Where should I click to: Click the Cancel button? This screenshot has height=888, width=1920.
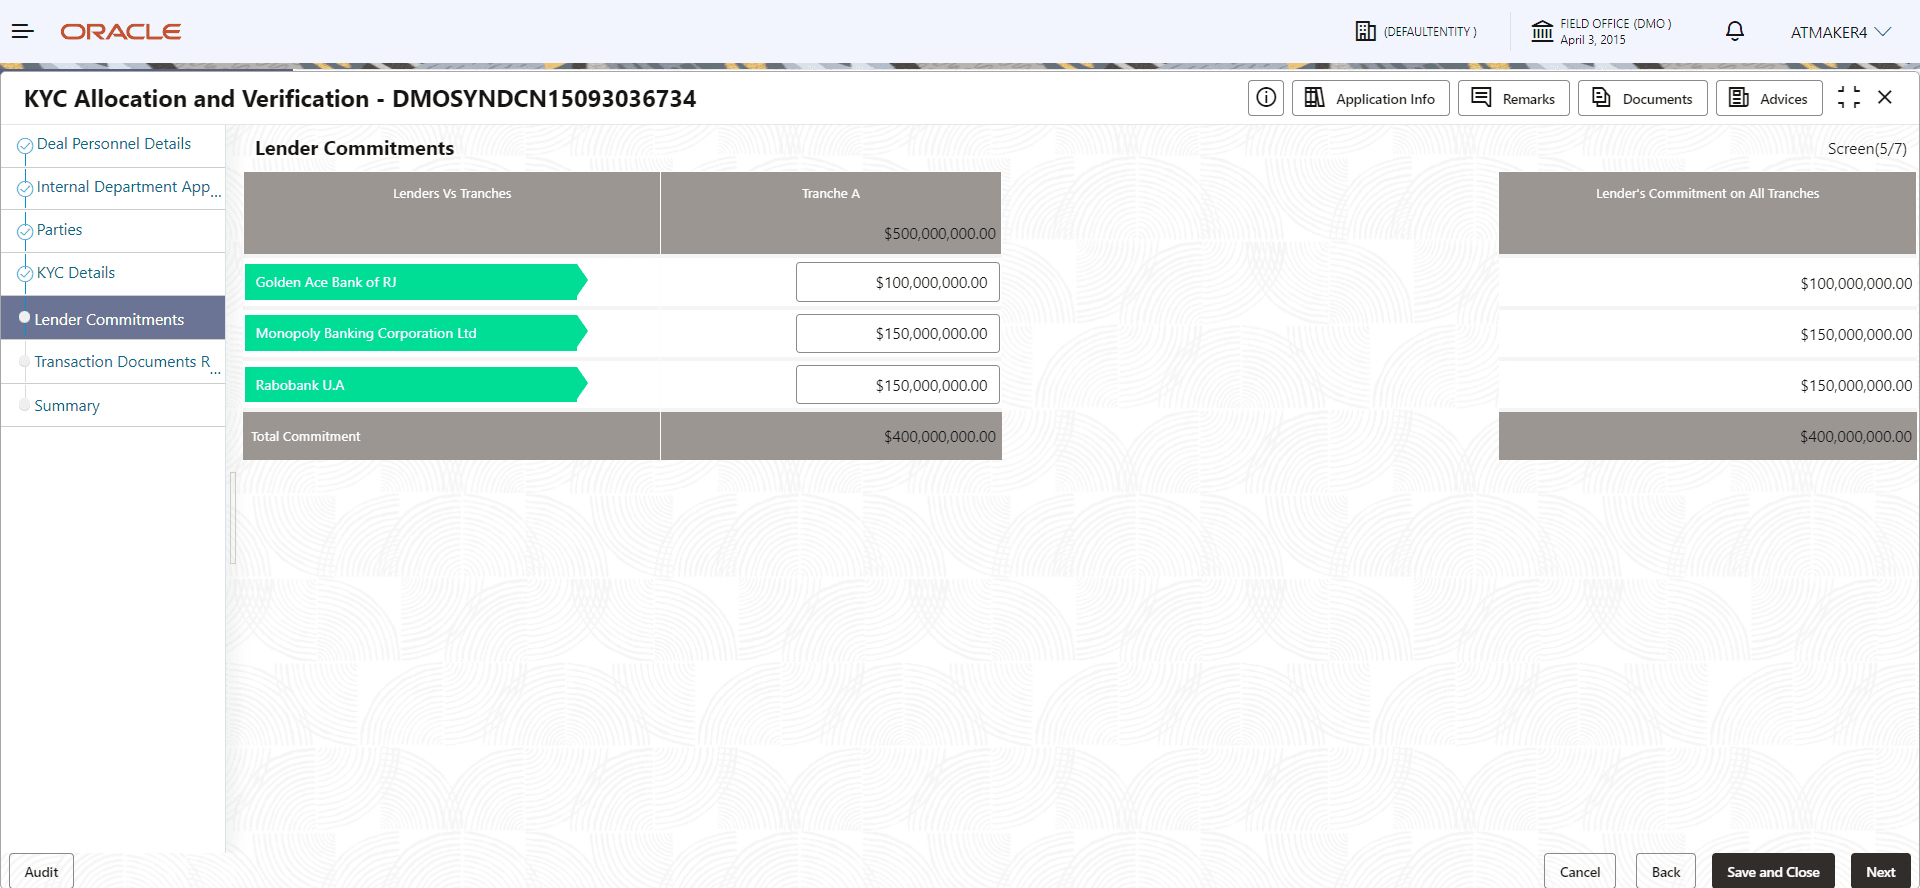(1580, 871)
